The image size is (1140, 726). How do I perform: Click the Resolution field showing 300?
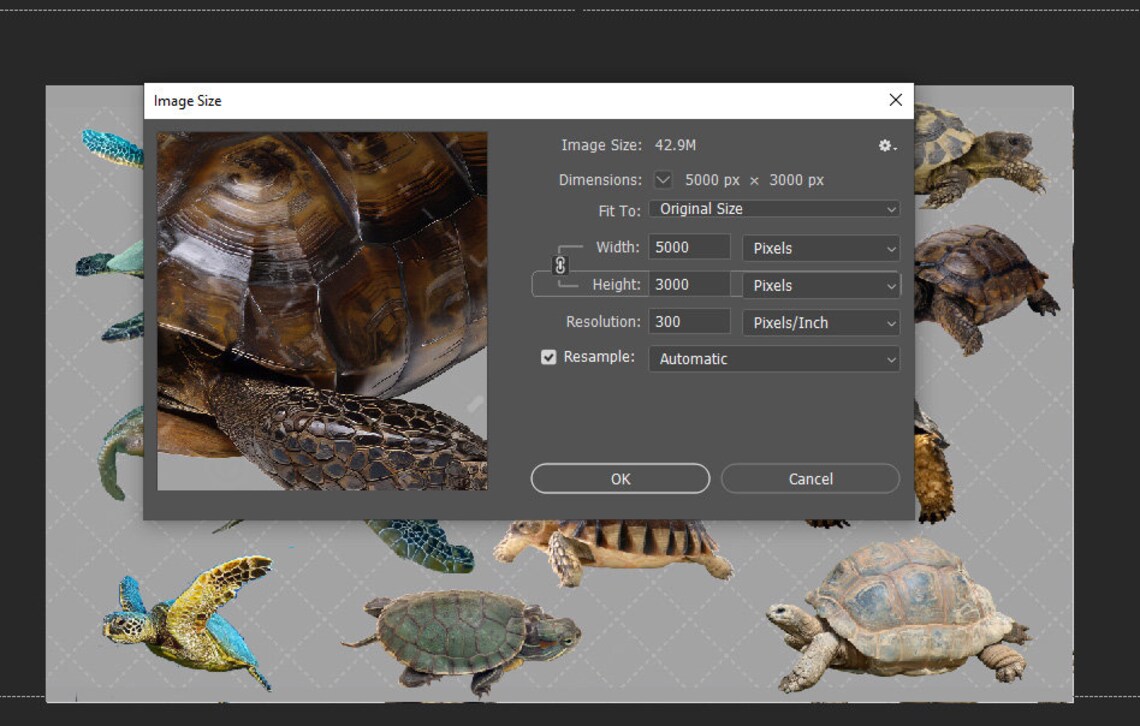[689, 321]
